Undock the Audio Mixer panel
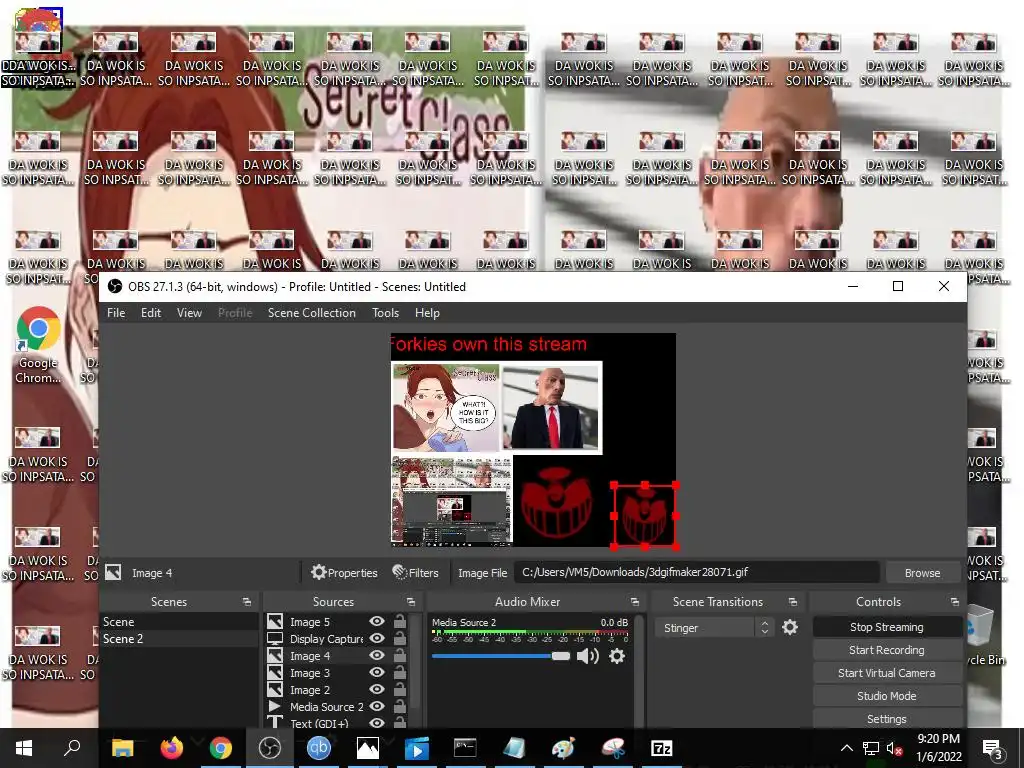Viewport: 1024px width, 768px height. click(x=635, y=601)
